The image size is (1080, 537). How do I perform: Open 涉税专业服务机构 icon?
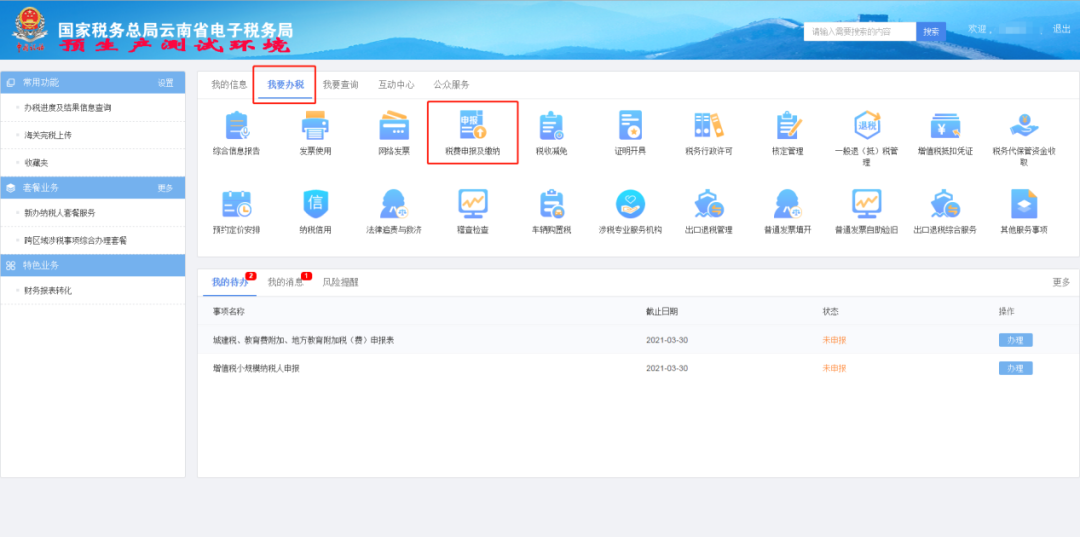630,204
